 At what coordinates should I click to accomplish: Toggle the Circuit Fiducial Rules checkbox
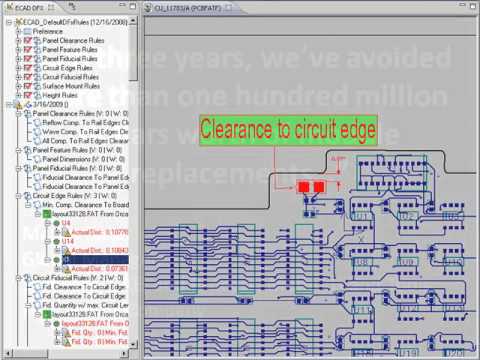coord(28,77)
